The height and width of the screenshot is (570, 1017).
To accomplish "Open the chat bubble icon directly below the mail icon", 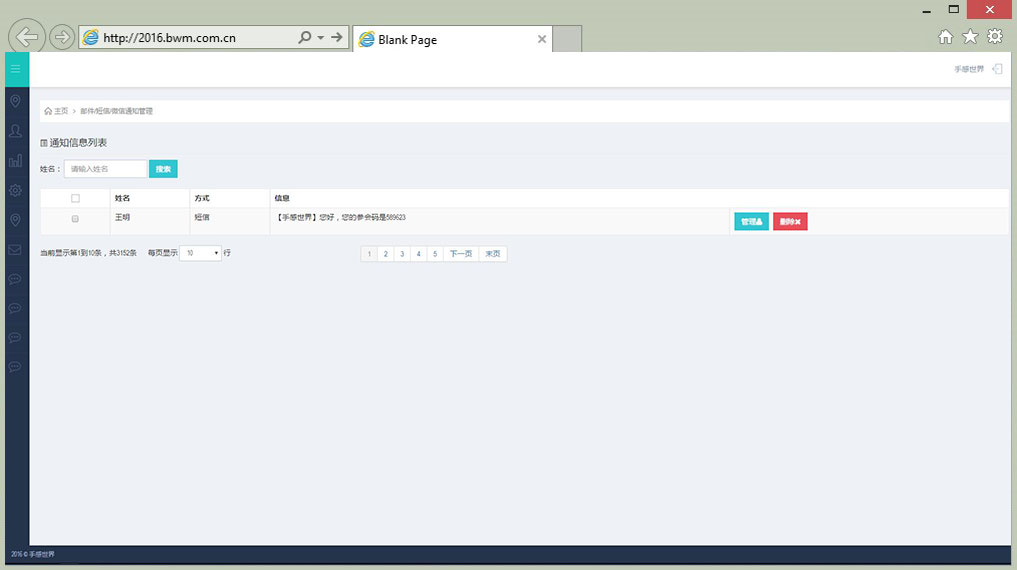I will click(16, 279).
